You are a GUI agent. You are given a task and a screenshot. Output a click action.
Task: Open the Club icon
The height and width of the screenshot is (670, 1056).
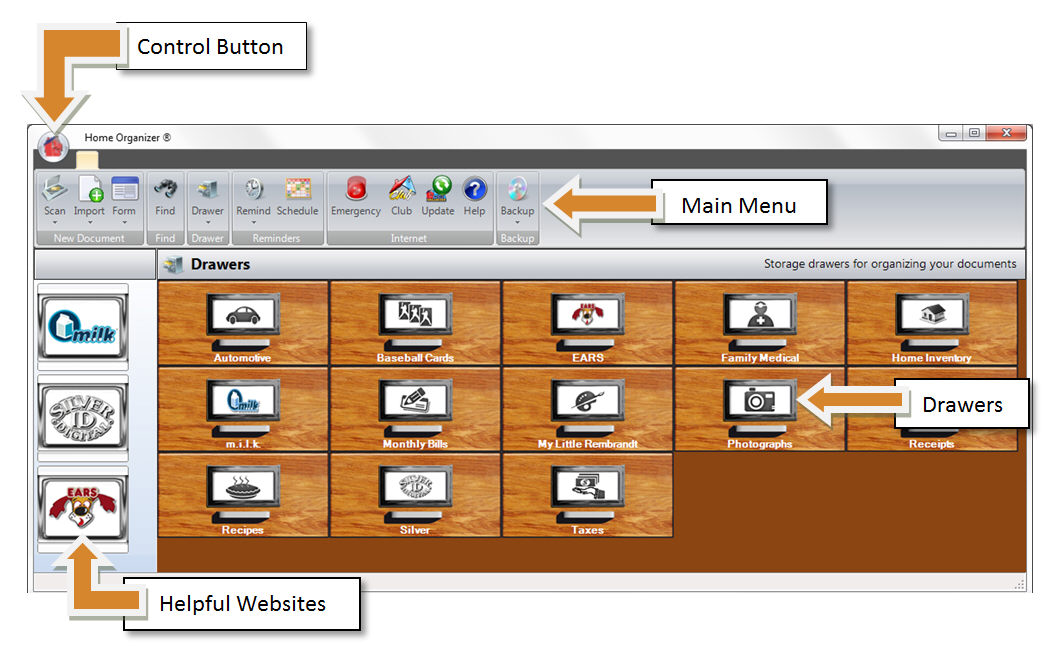[x=401, y=189]
